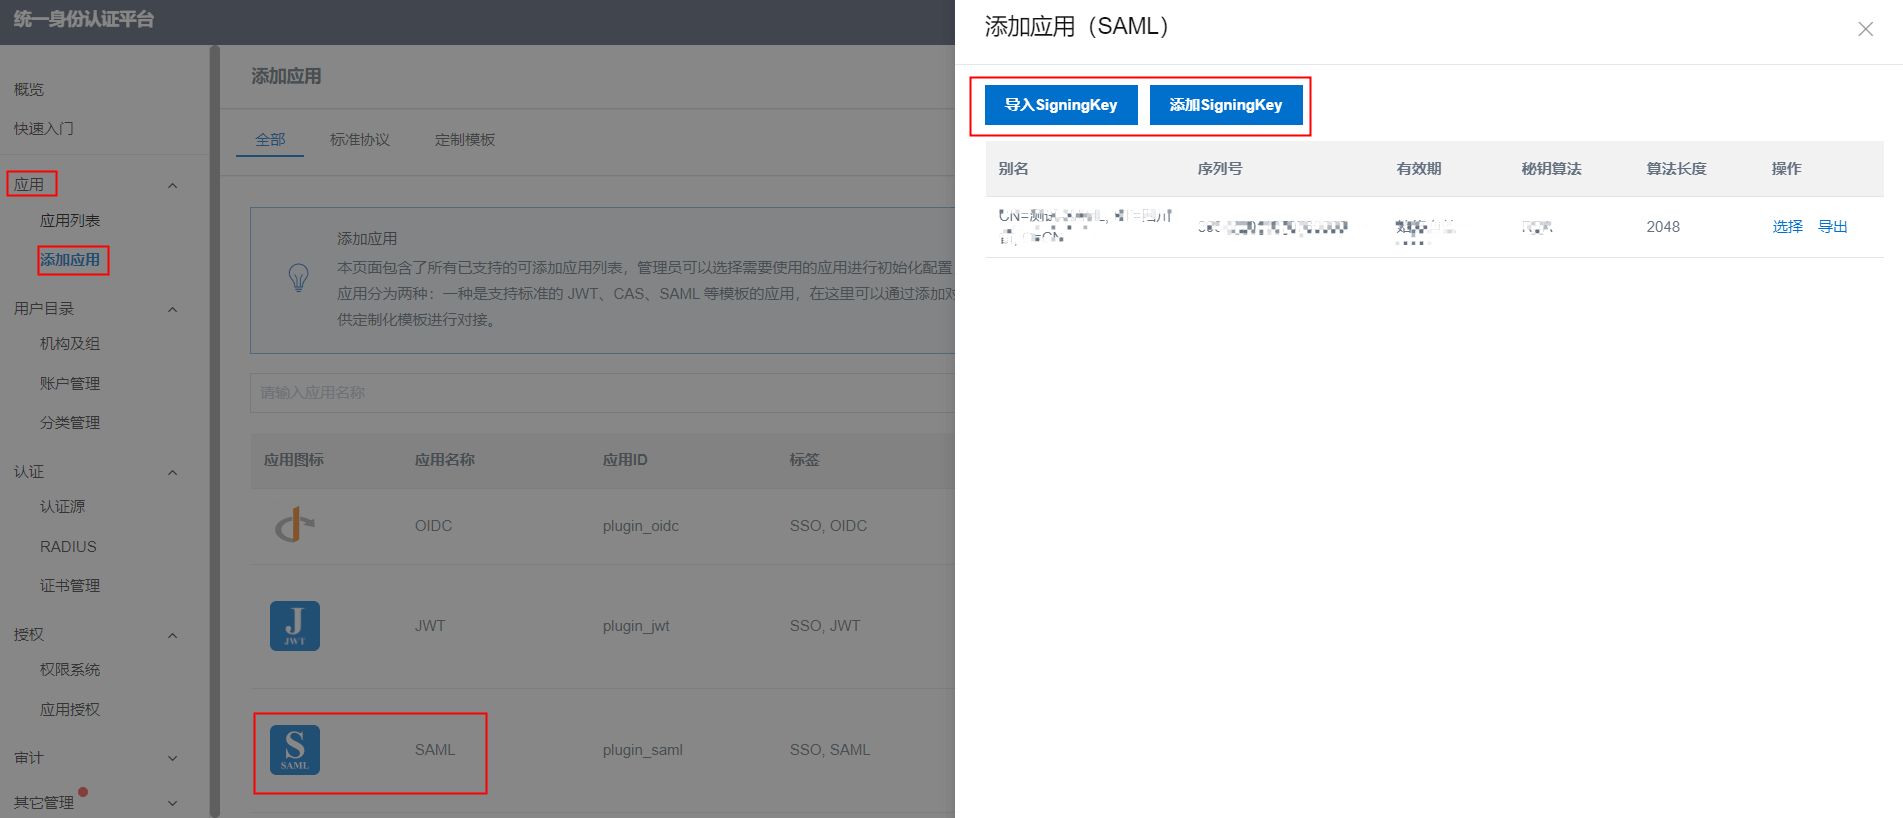Click the OIDC application icon
This screenshot has height=818, width=1903.
[295, 525]
